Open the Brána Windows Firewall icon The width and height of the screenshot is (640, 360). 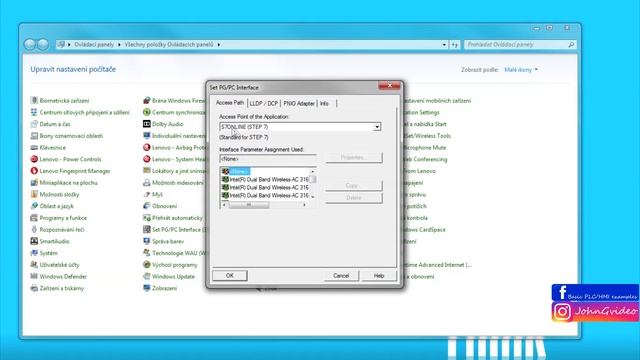tap(147, 100)
